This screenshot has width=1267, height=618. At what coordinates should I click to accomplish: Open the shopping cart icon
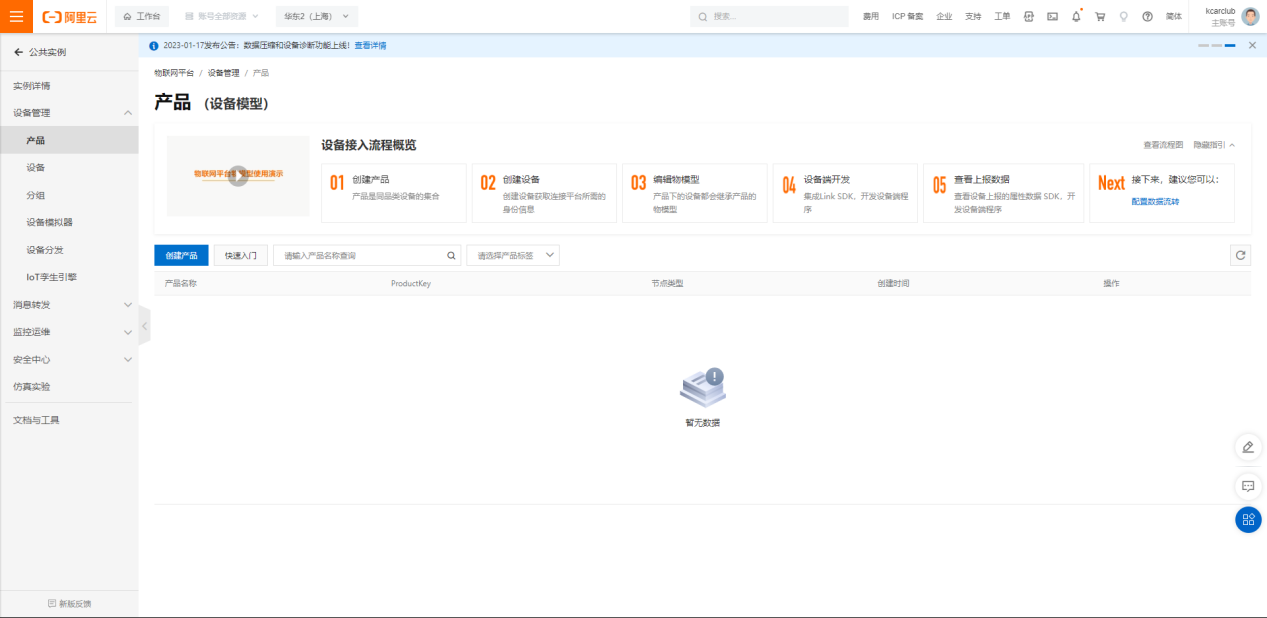pos(1100,17)
